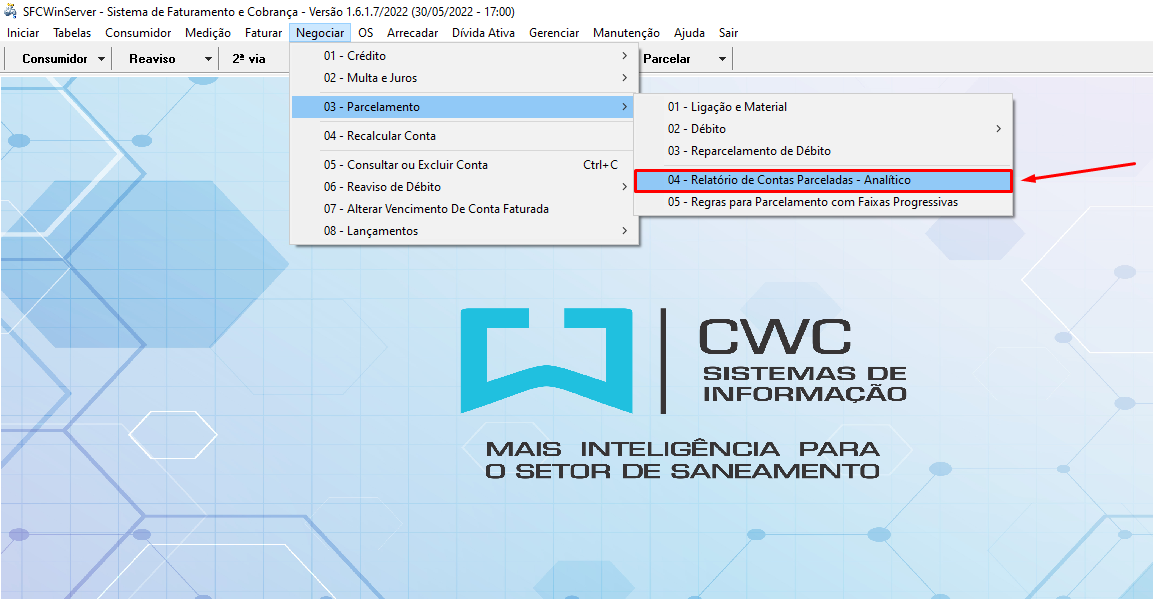Click the 2ª via toolbar button
Screen dimensions: 1153x599
[249, 59]
